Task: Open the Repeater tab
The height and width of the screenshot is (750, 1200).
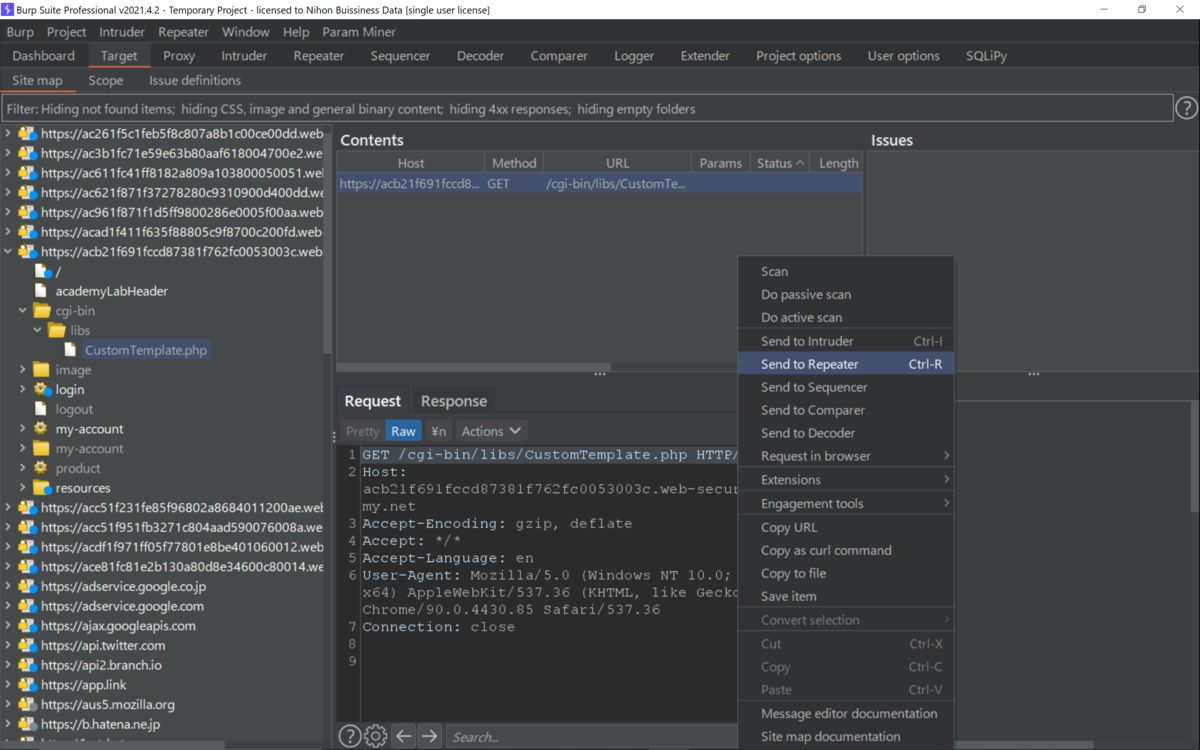Action: [319, 56]
